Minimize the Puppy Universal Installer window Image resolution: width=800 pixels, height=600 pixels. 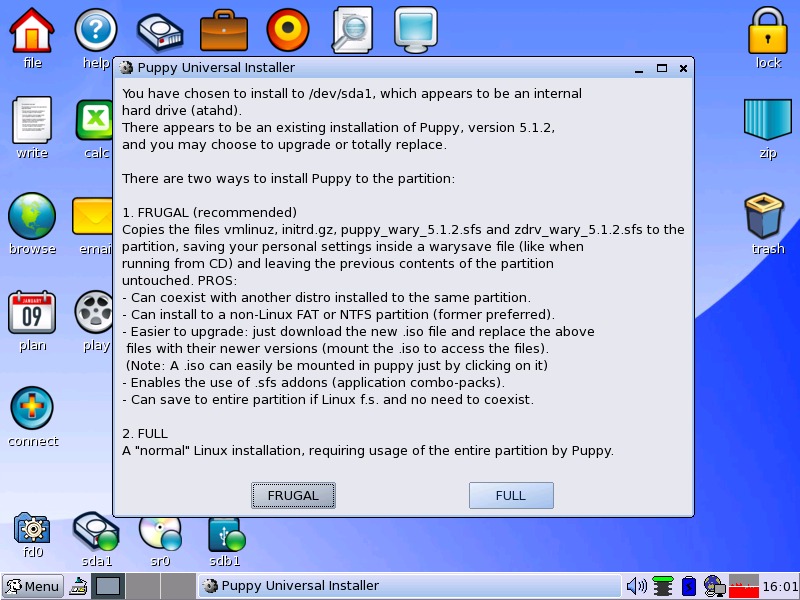pos(639,68)
